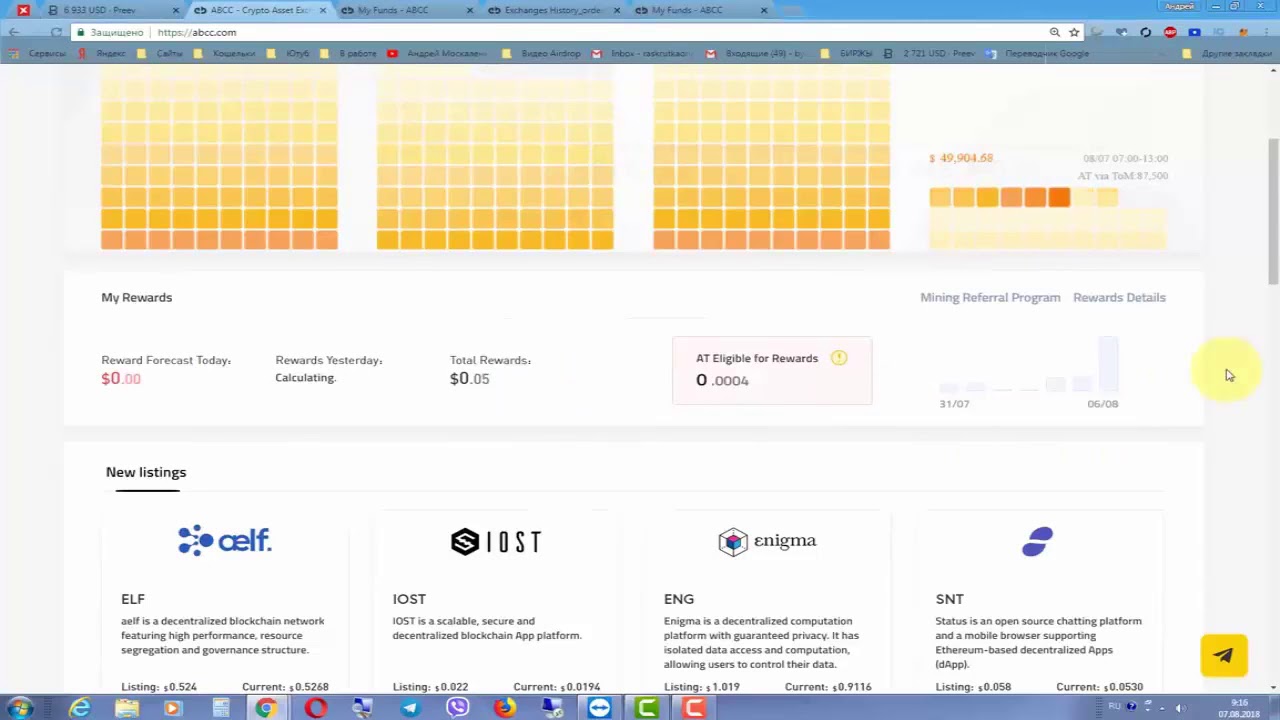The width and height of the screenshot is (1280, 720).
Task: Select the New listings tab
Action: 146,472
